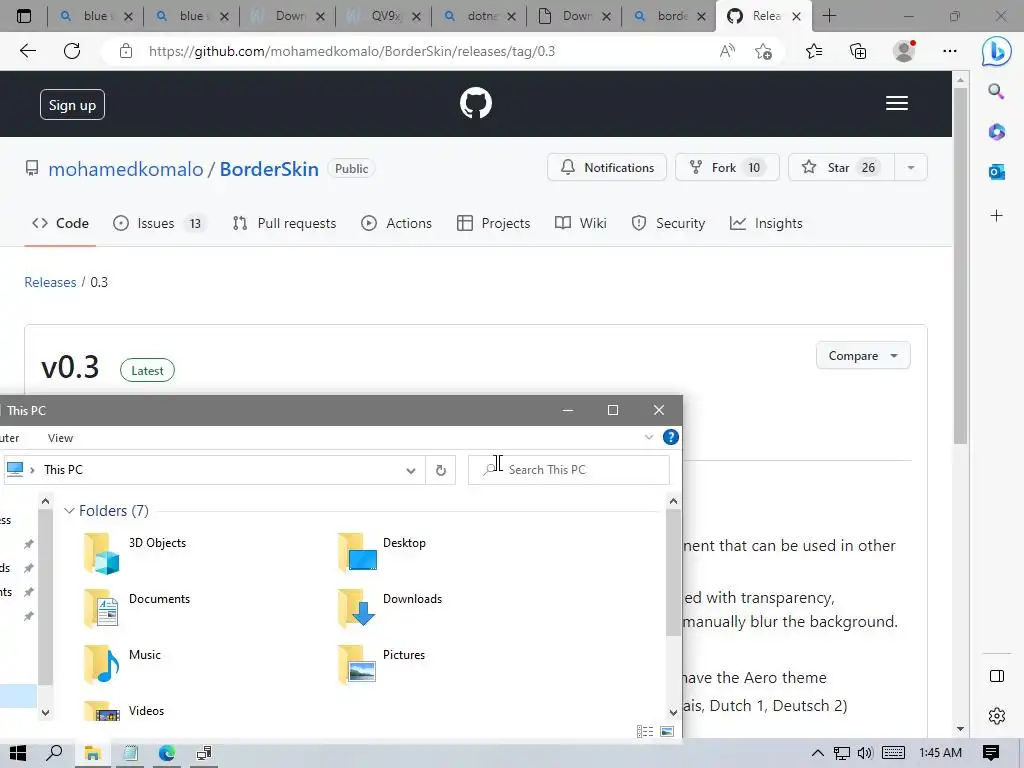Open the Bing chat sidebar icon

point(997,51)
